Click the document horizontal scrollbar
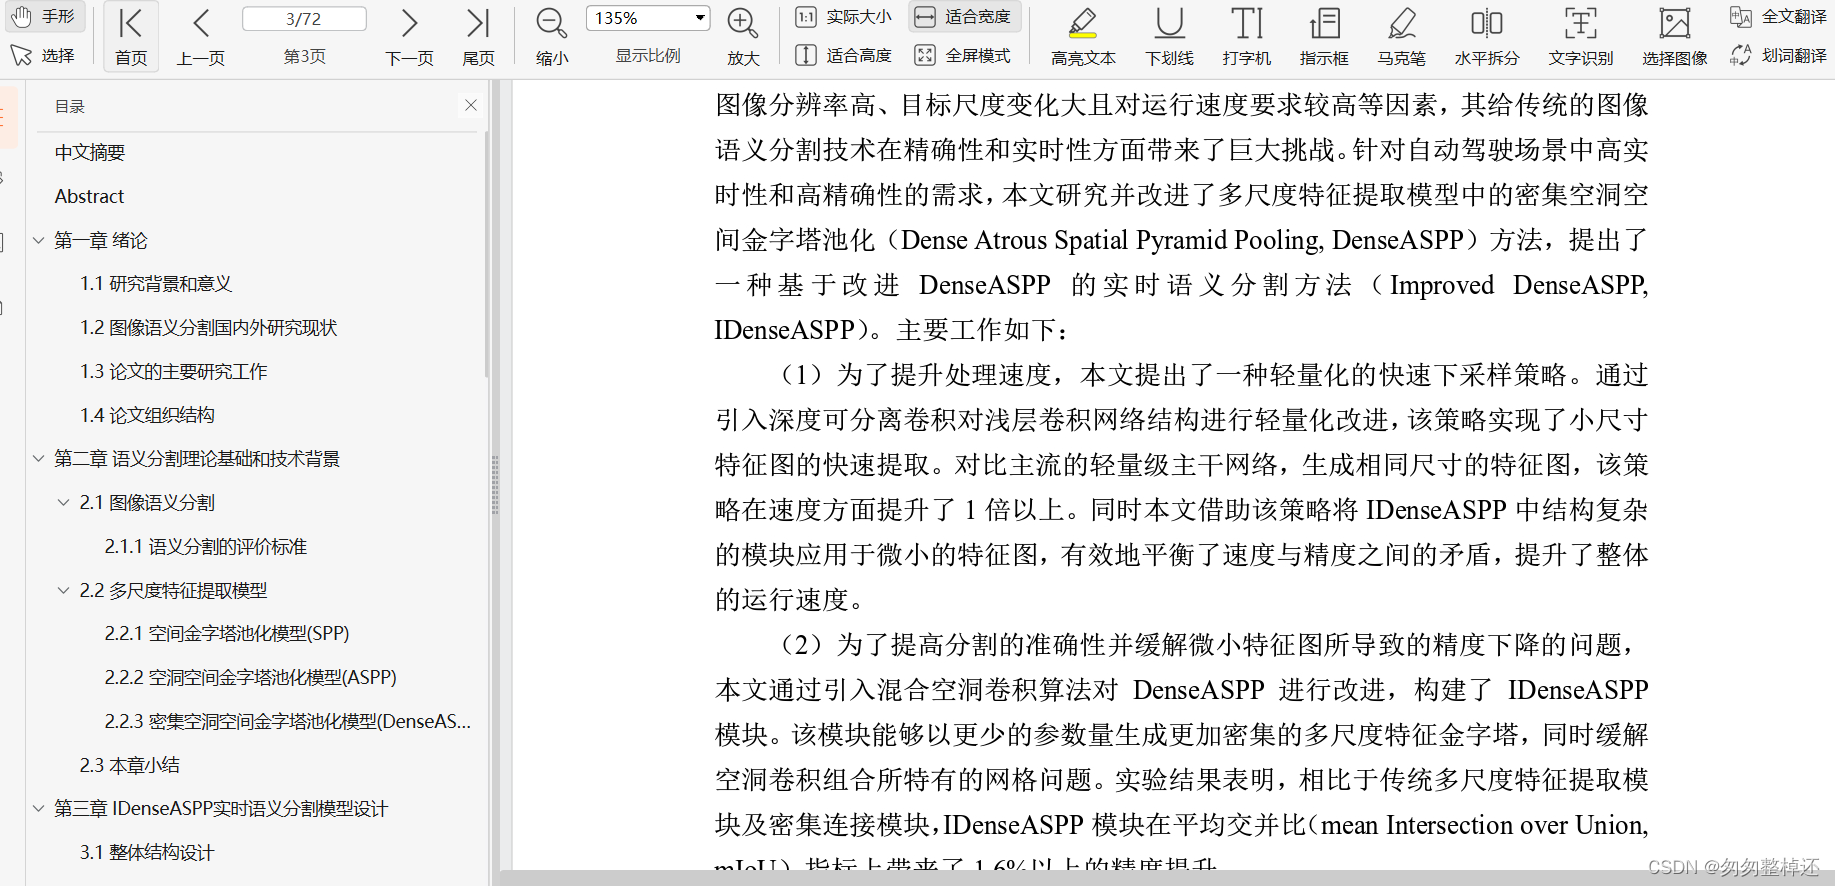This screenshot has height=886, width=1835. 1167,878
